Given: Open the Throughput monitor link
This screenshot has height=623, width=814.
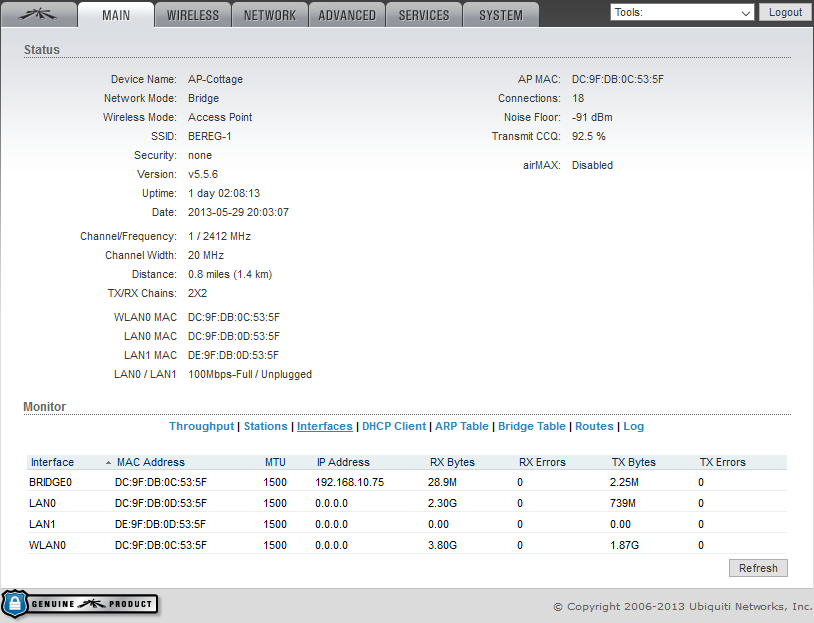Looking at the screenshot, I should click(201, 426).
